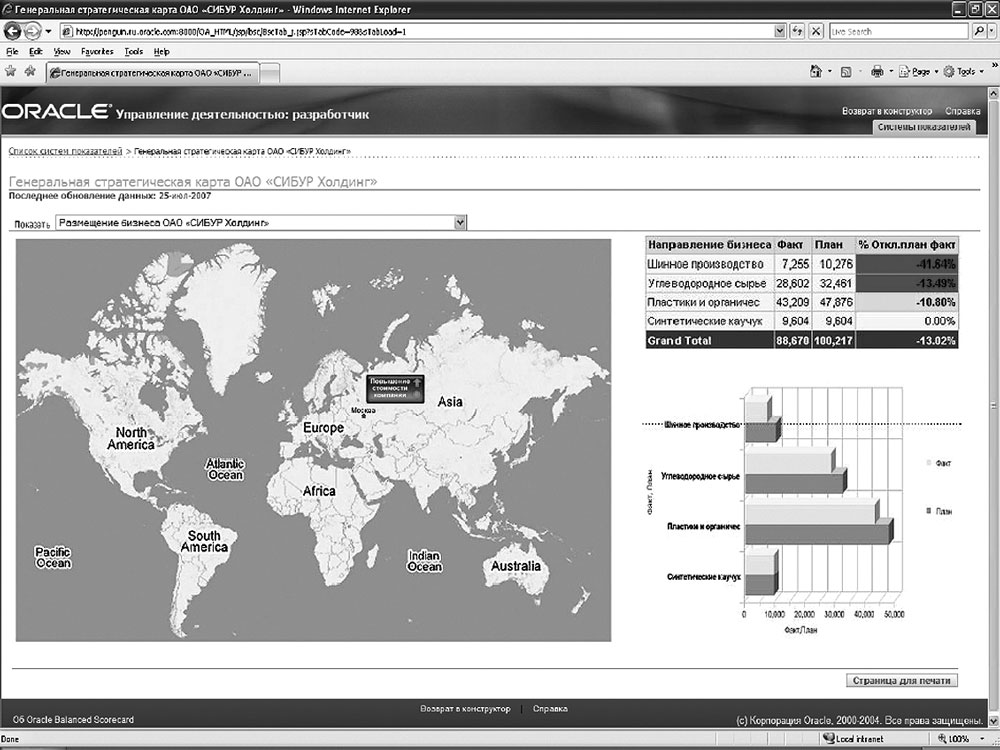The height and width of the screenshot is (750, 1000).
Task: Click the Live Search magnifier icon
Action: pyautogui.click(x=977, y=31)
